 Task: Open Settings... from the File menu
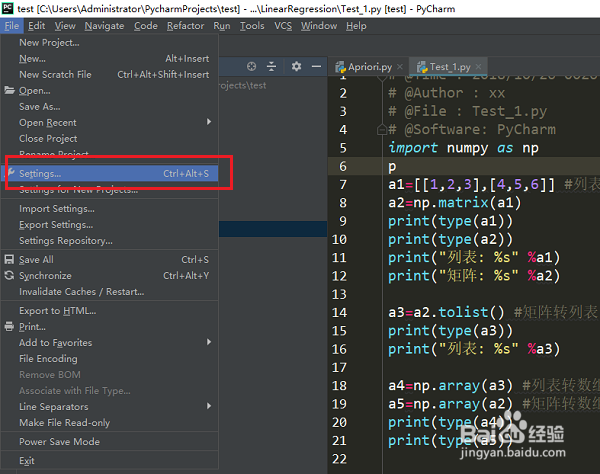pos(109,174)
